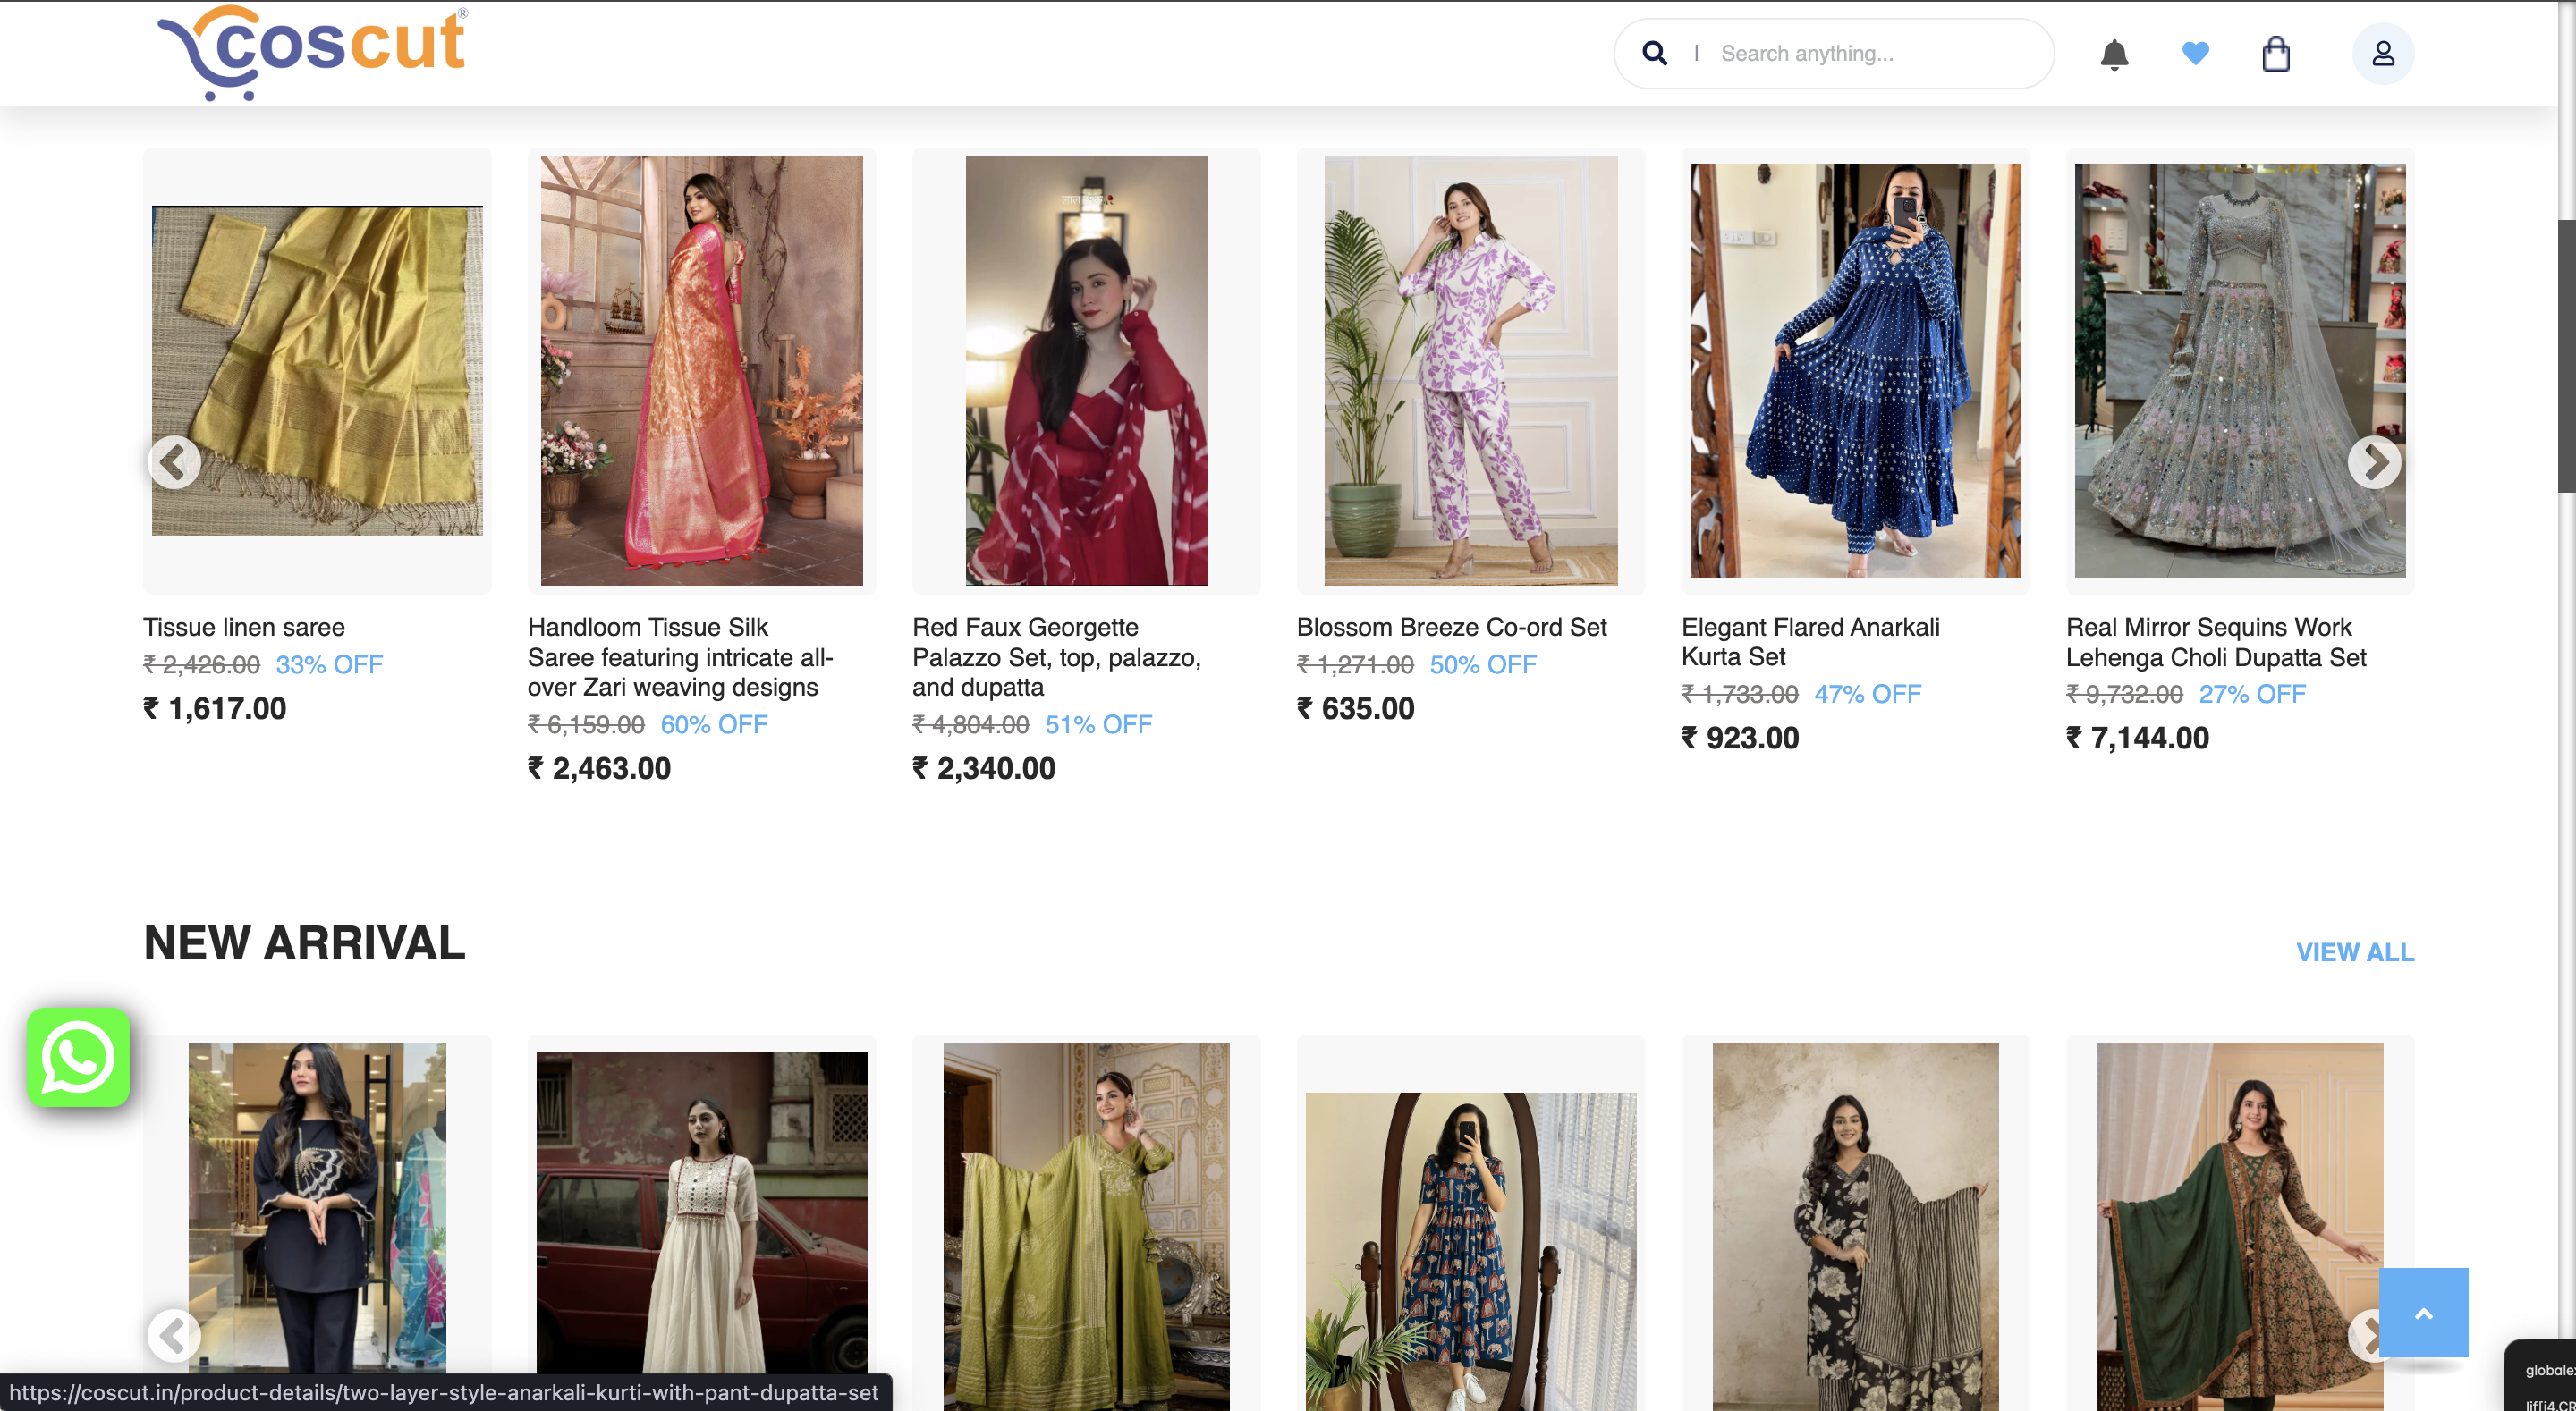This screenshot has height=1411, width=2576.
Task: Open the notifications bell
Action: (x=2114, y=54)
